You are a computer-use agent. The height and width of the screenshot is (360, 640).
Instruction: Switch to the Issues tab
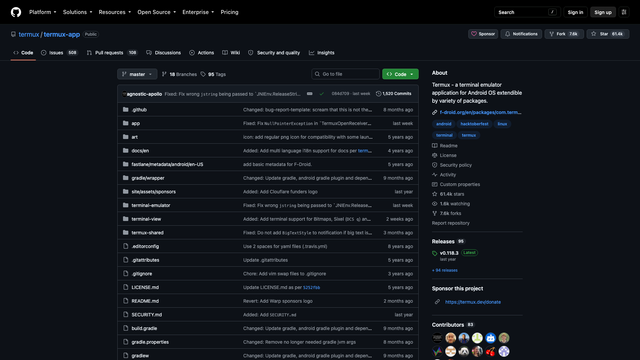coord(59,53)
